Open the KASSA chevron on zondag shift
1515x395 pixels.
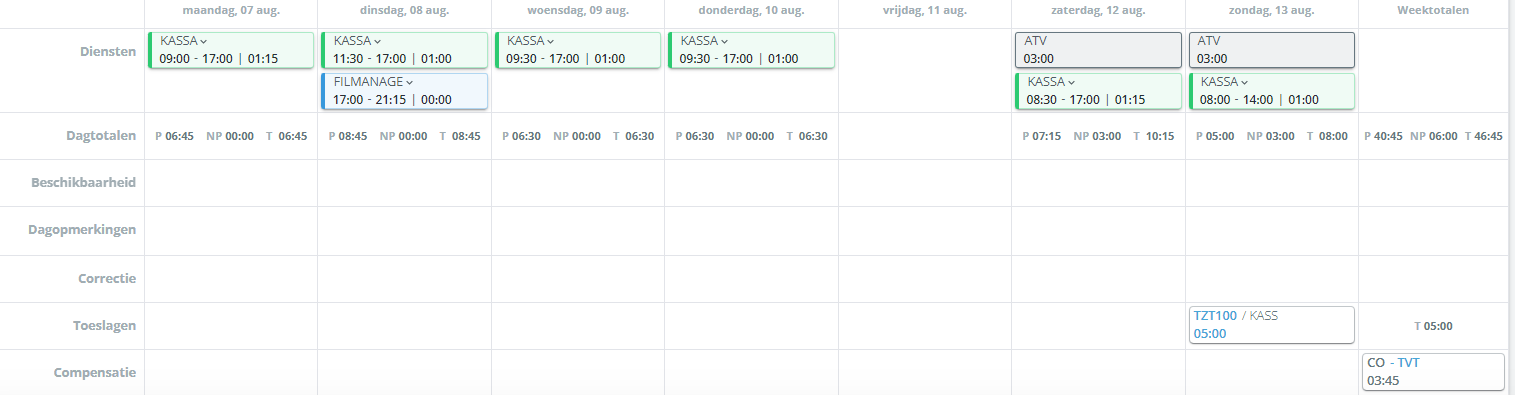tap(1245, 83)
